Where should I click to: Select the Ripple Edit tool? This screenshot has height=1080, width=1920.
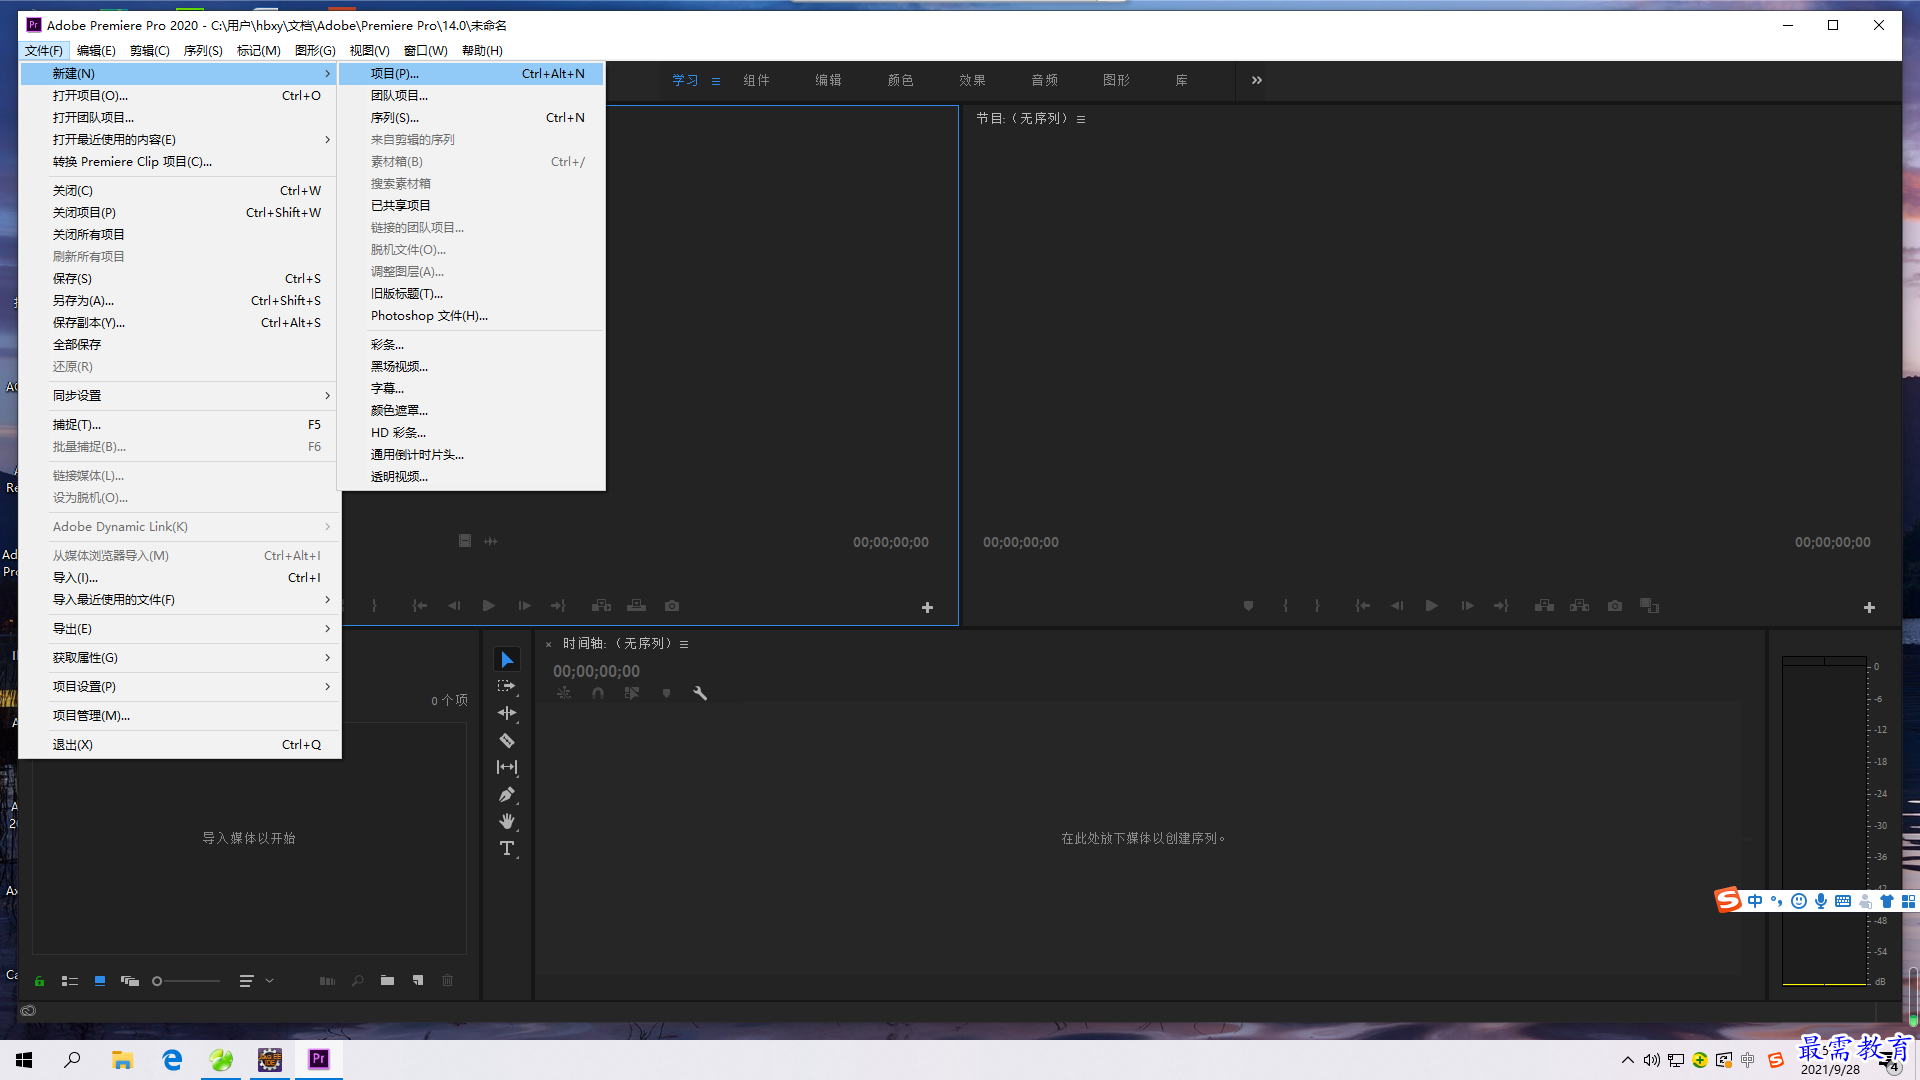pos(507,713)
